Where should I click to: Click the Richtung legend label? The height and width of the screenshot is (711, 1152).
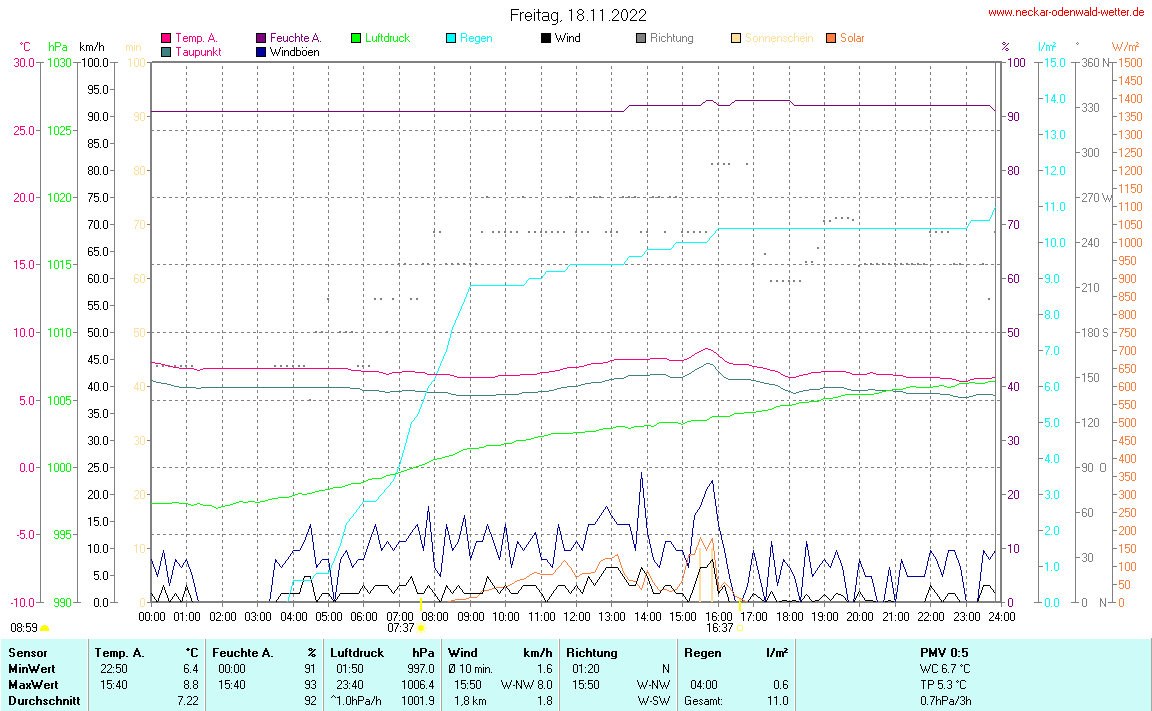(672, 38)
